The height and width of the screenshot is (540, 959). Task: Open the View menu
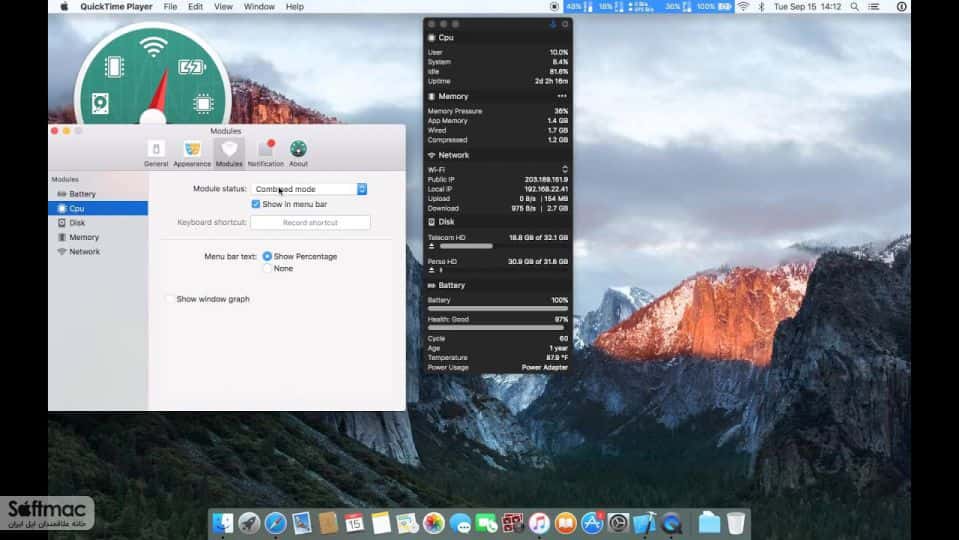pyautogui.click(x=223, y=7)
